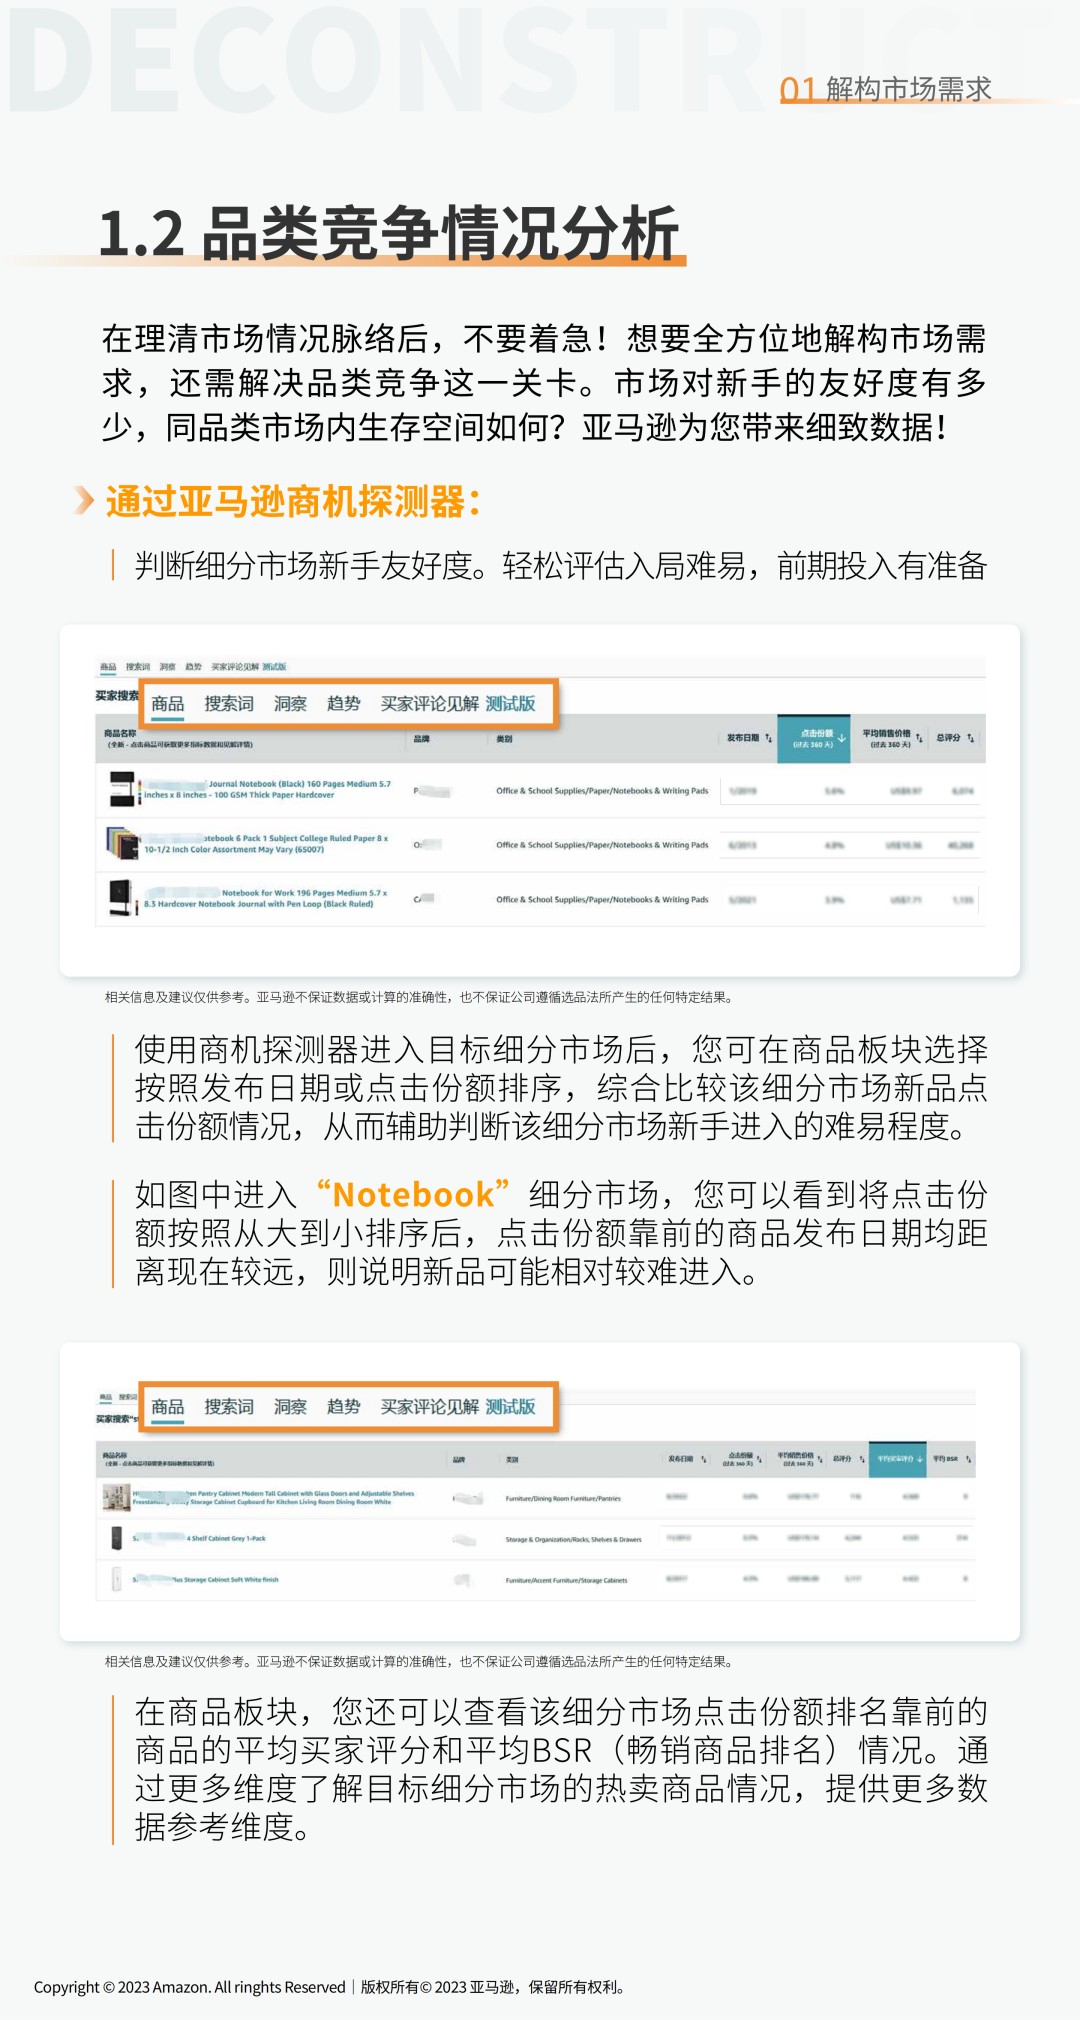Click sort arrows next to 总评分 in Notebook table
1080x2020 pixels.
pos(970,739)
